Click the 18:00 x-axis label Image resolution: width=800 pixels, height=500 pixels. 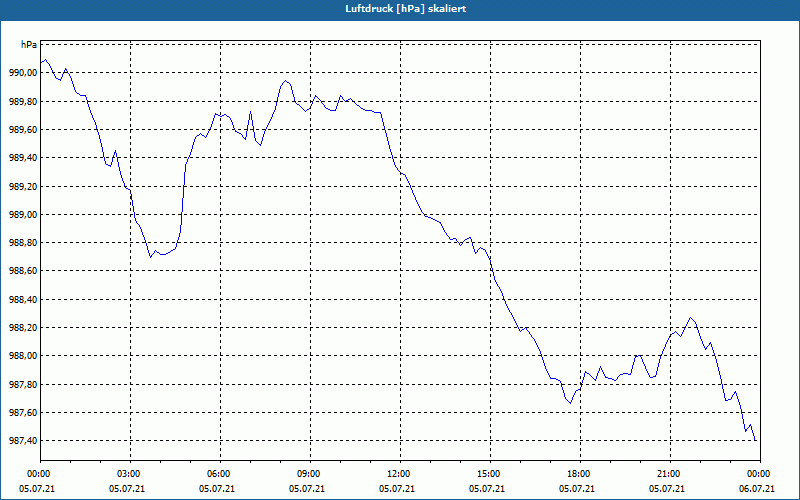click(580, 474)
